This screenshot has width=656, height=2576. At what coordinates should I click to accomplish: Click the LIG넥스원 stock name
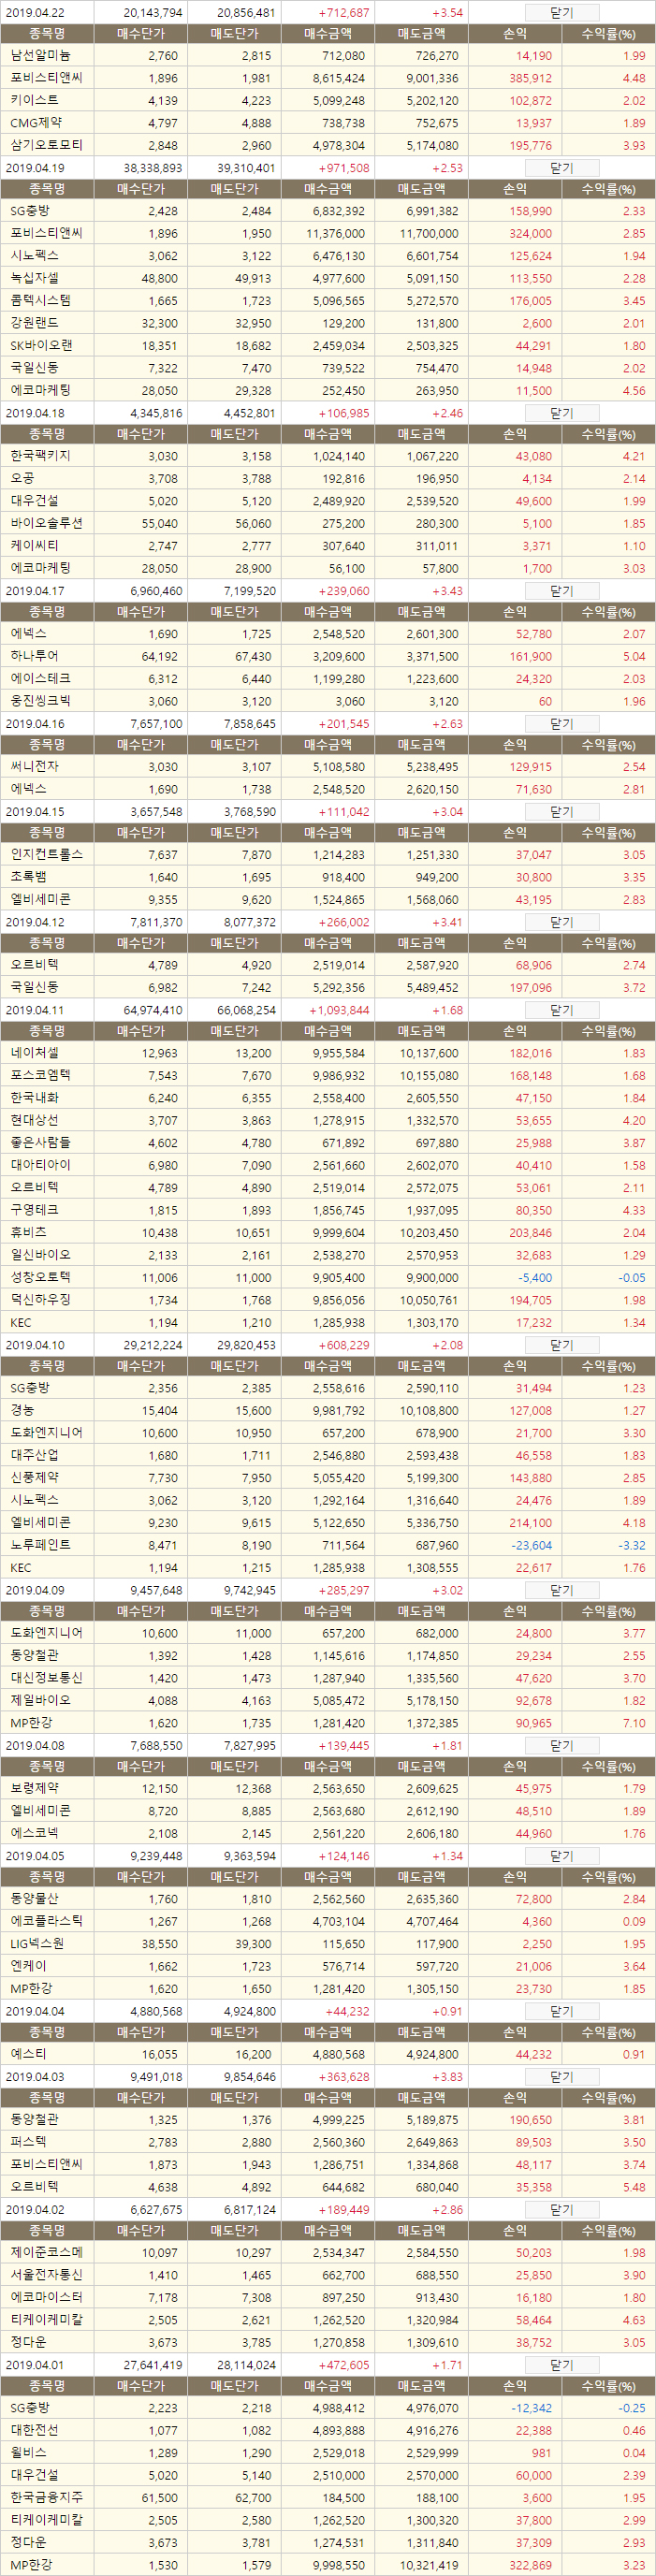pos(37,1943)
